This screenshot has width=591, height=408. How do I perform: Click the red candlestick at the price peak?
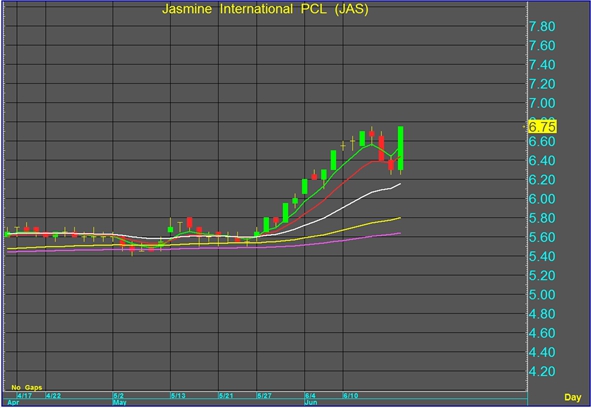click(372, 134)
